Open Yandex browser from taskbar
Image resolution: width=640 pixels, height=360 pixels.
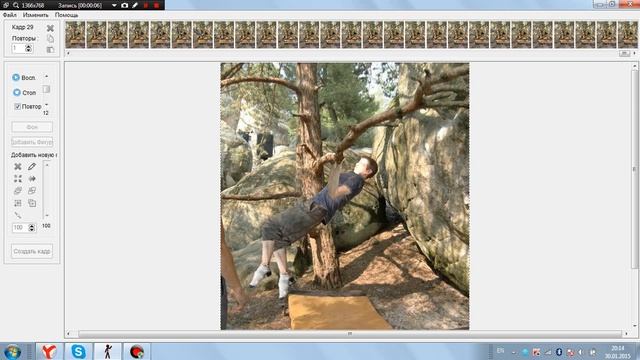pyautogui.click(x=49, y=351)
